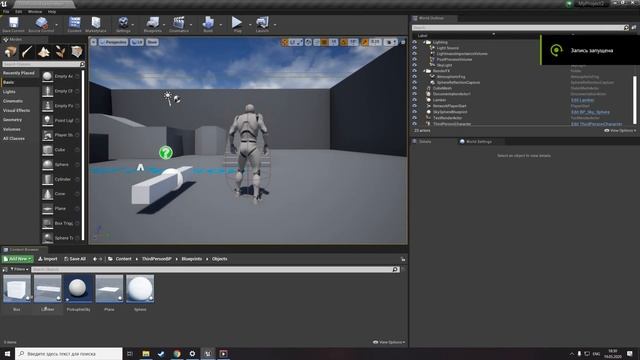Open the Content toolbar button
The height and width of the screenshot is (360, 640).
(x=74, y=24)
